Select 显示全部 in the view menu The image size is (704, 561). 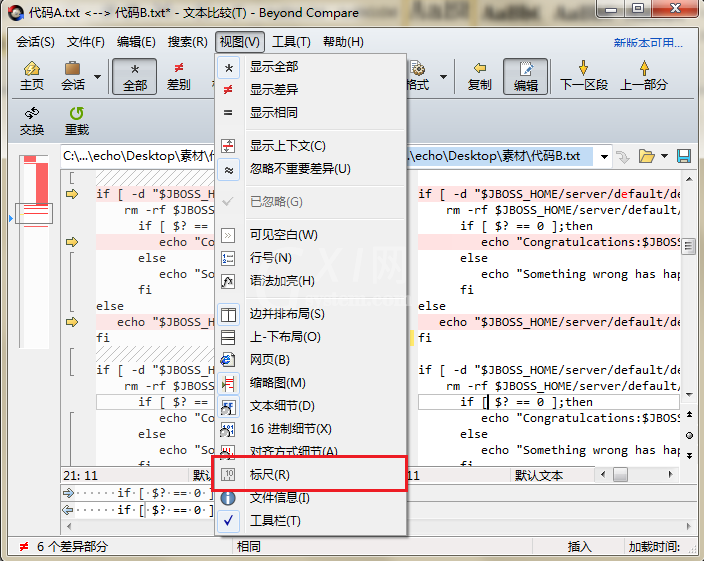coord(311,67)
